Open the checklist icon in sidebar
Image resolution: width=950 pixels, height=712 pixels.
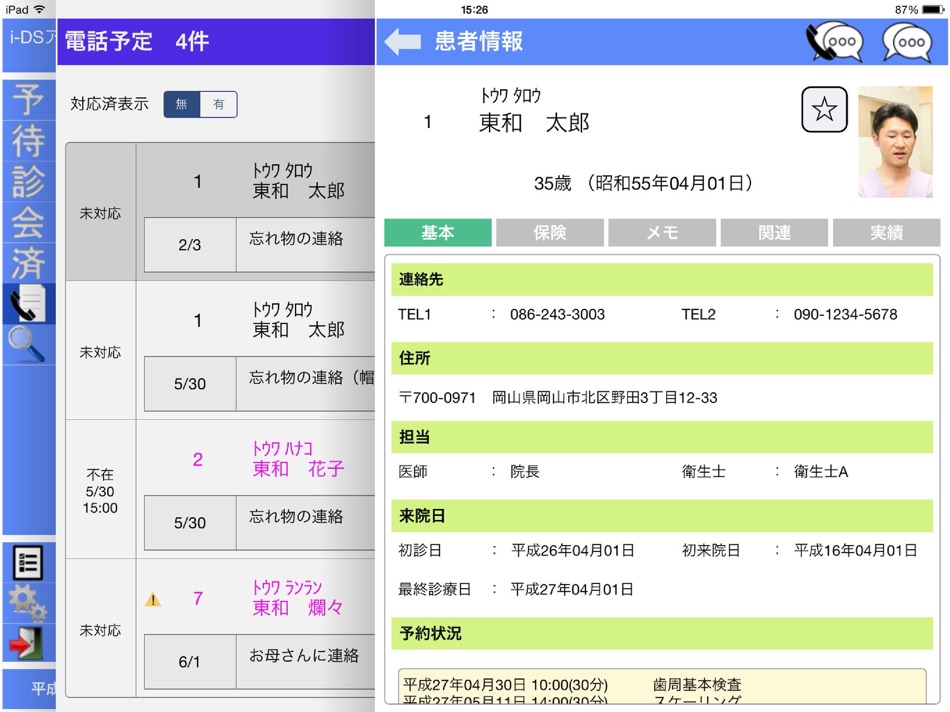click(28, 562)
